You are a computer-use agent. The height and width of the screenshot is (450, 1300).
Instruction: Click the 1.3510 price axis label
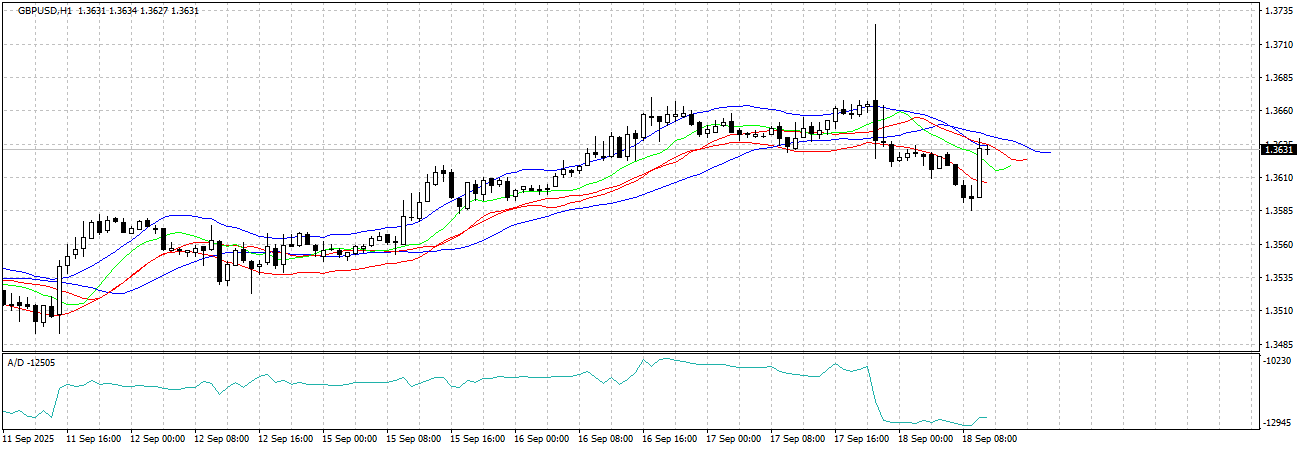[x=1277, y=311]
